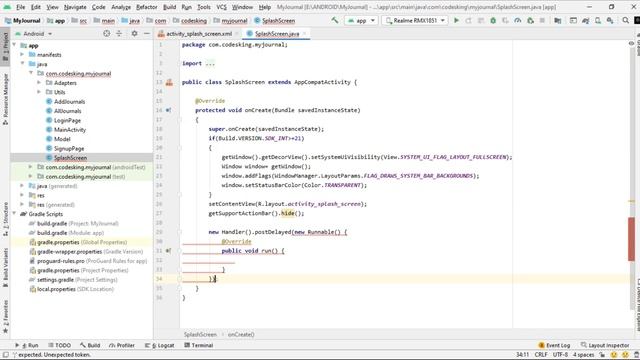Open the Terminal tool window
The image size is (640, 360).
click(x=198, y=345)
